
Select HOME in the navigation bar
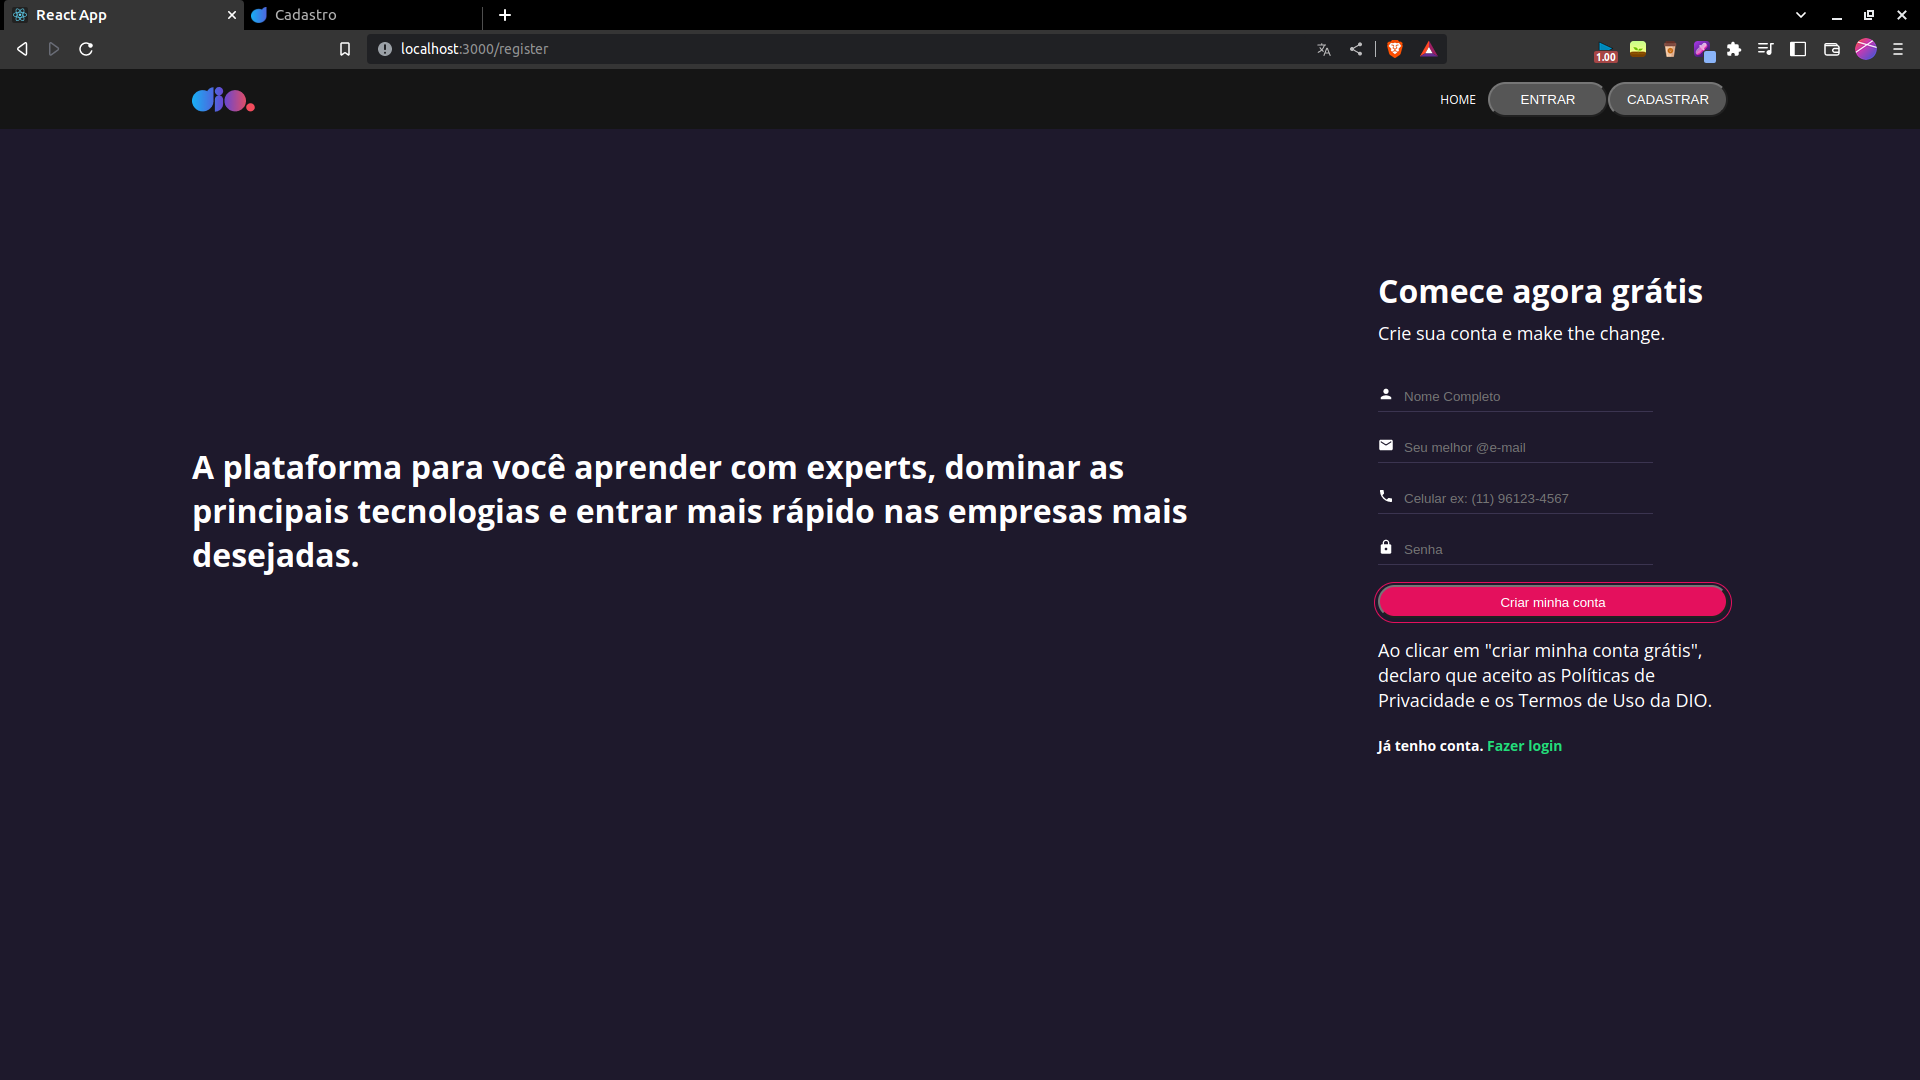(x=1457, y=99)
